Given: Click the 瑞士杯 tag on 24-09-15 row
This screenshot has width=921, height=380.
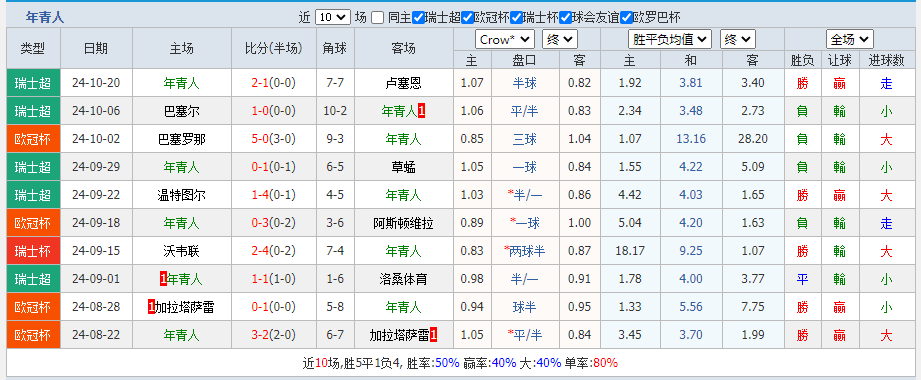Looking at the screenshot, I should pyautogui.click(x=33, y=251).
